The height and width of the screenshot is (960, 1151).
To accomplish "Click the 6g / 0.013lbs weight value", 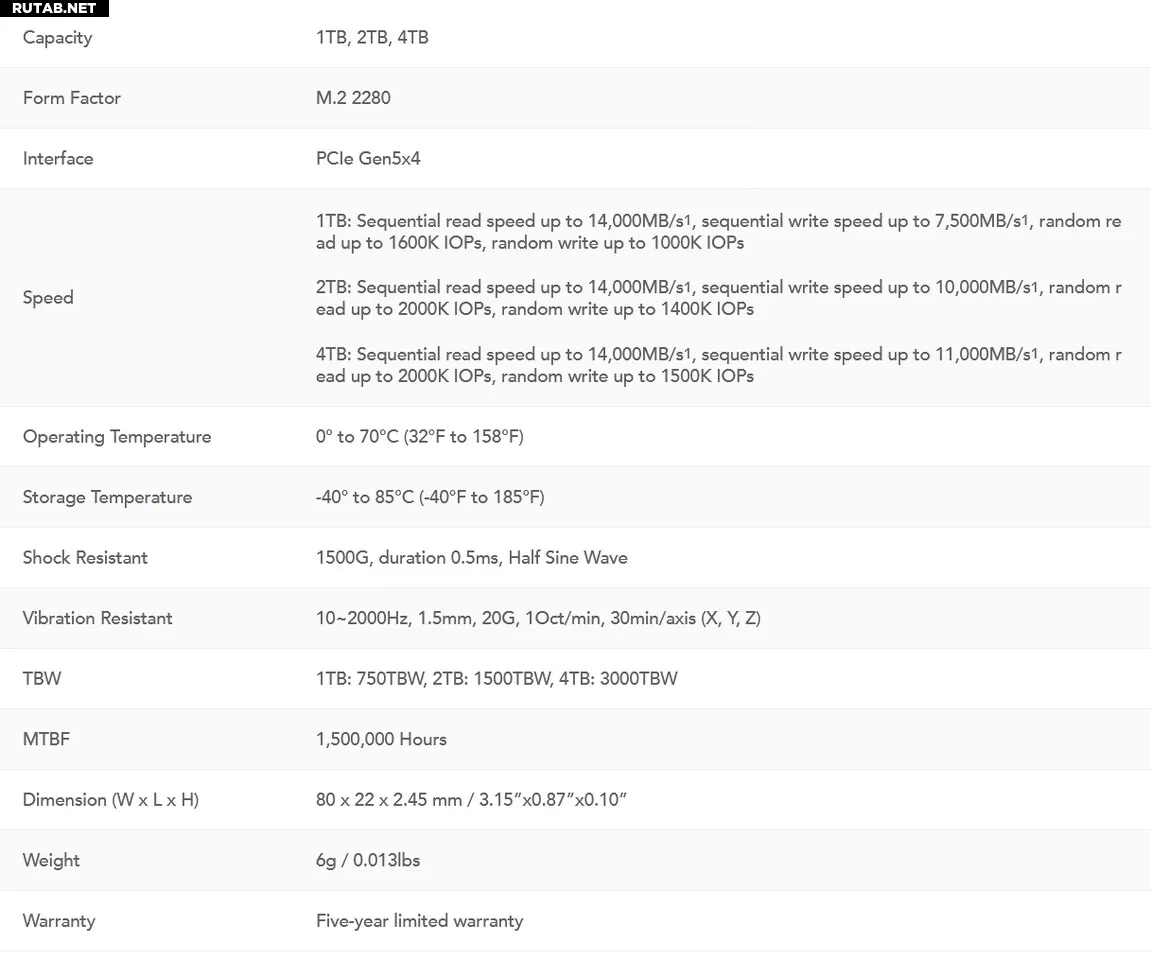I will [x=368, y=860].
